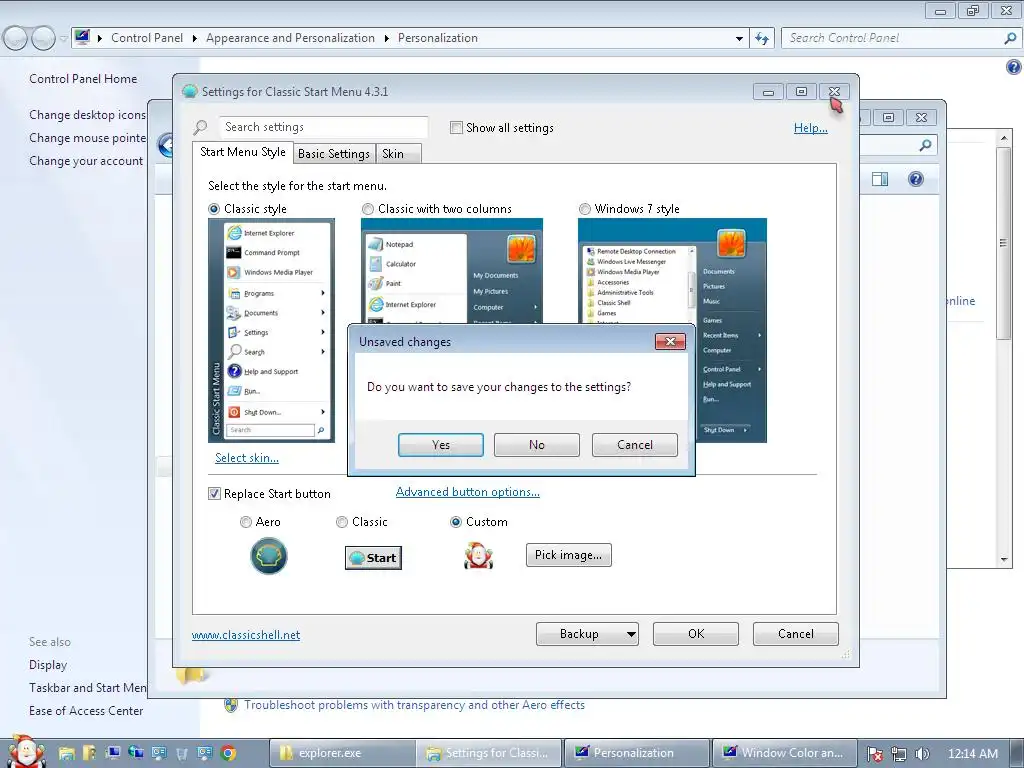Click the magnifier icon beside Search settings
Image resolution: width=1024 pixels, height=768 pixels.
point(200,127)
